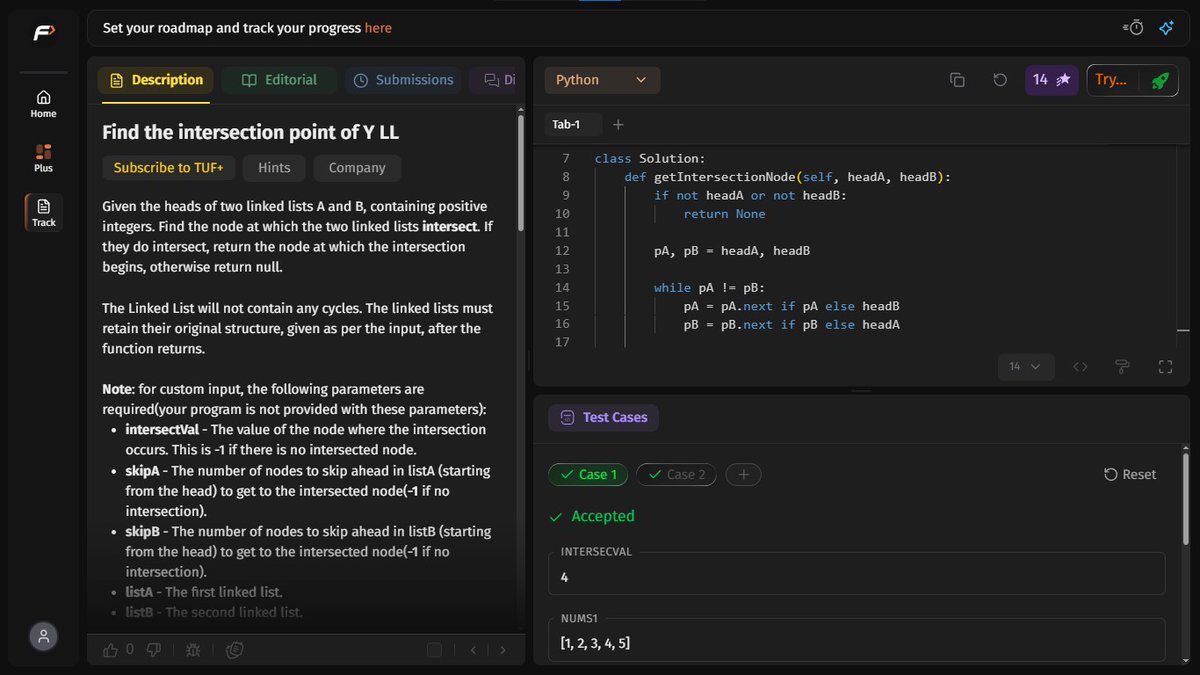Report a bug with the bug icon
1200x675 pixels.
[193, 650]
